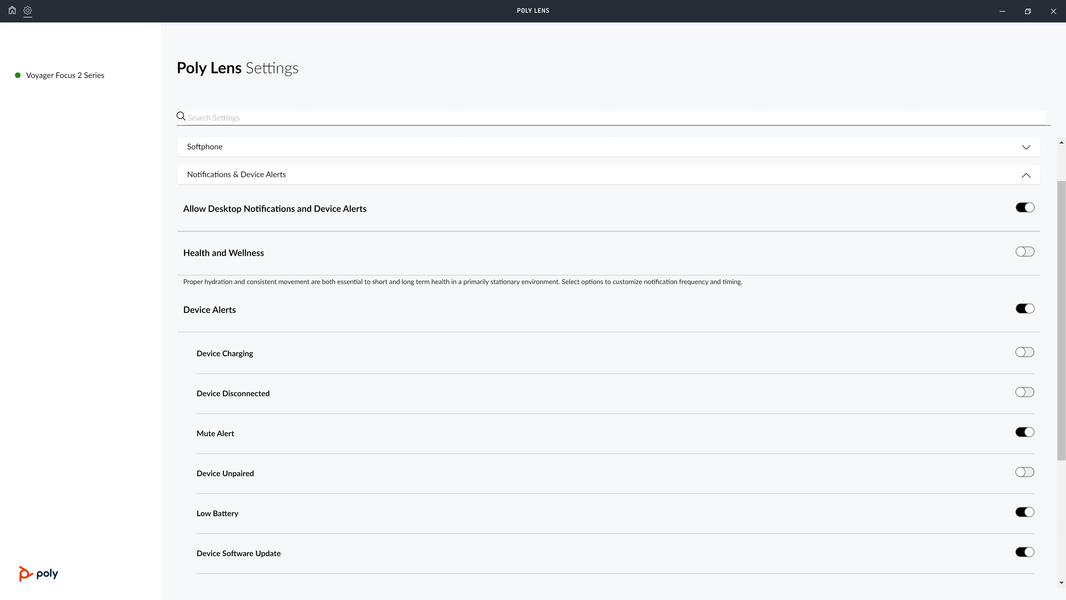1066x600 pixels.
Task: Click the search magnifier icon
Action: coord(181,116)
